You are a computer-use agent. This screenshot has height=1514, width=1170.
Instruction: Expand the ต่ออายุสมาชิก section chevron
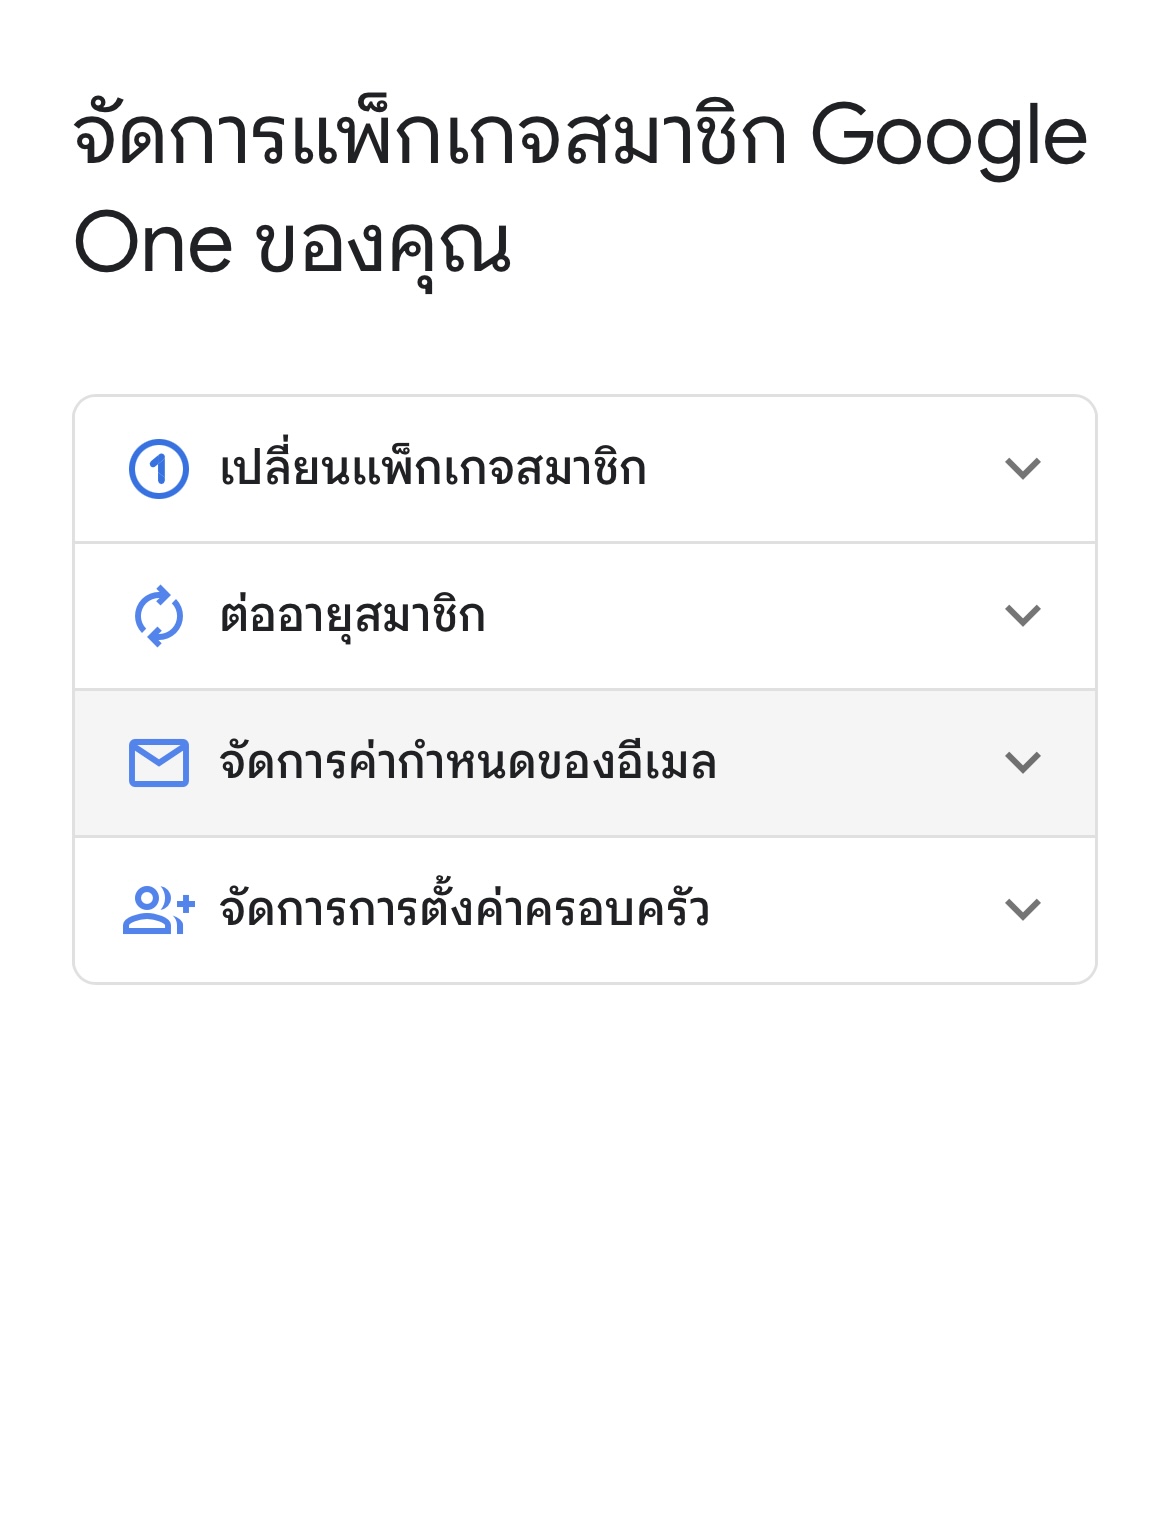1022,615
